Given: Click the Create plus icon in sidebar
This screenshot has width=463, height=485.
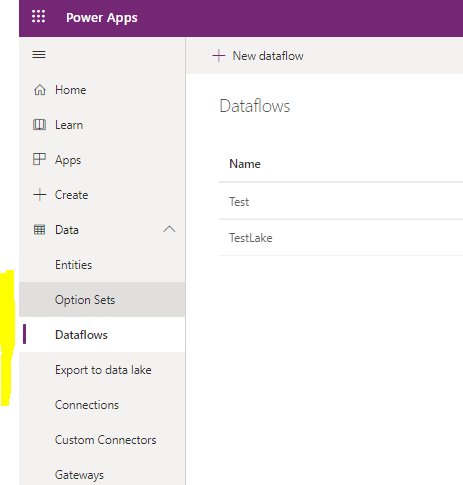Looking at the screenshot, I should (40, 195).
